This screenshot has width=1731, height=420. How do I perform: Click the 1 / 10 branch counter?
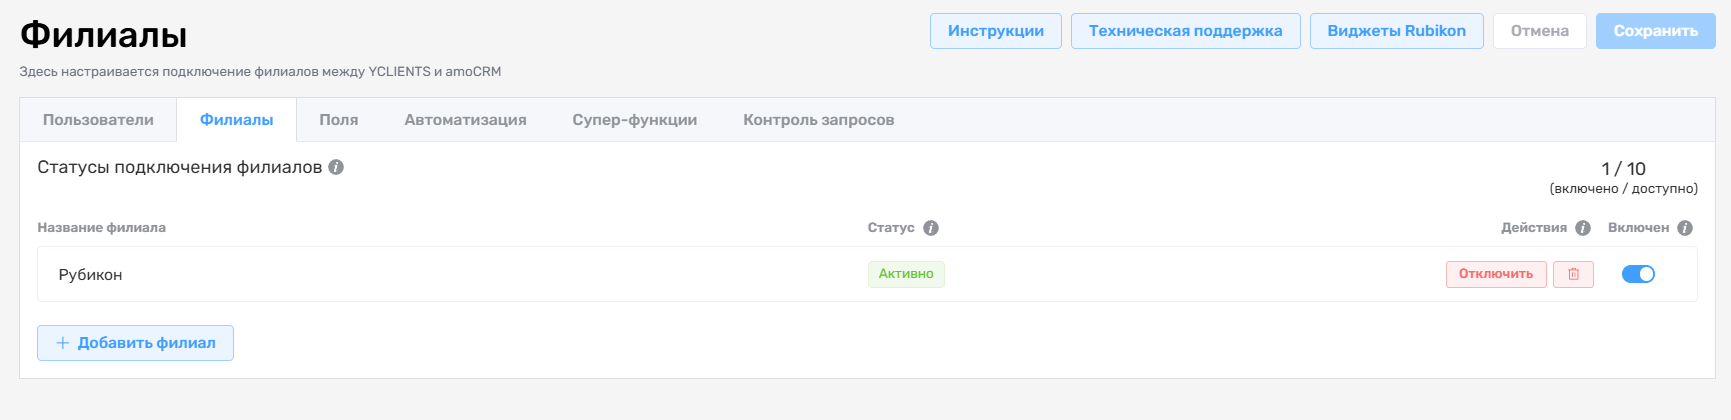(1623, 169)
